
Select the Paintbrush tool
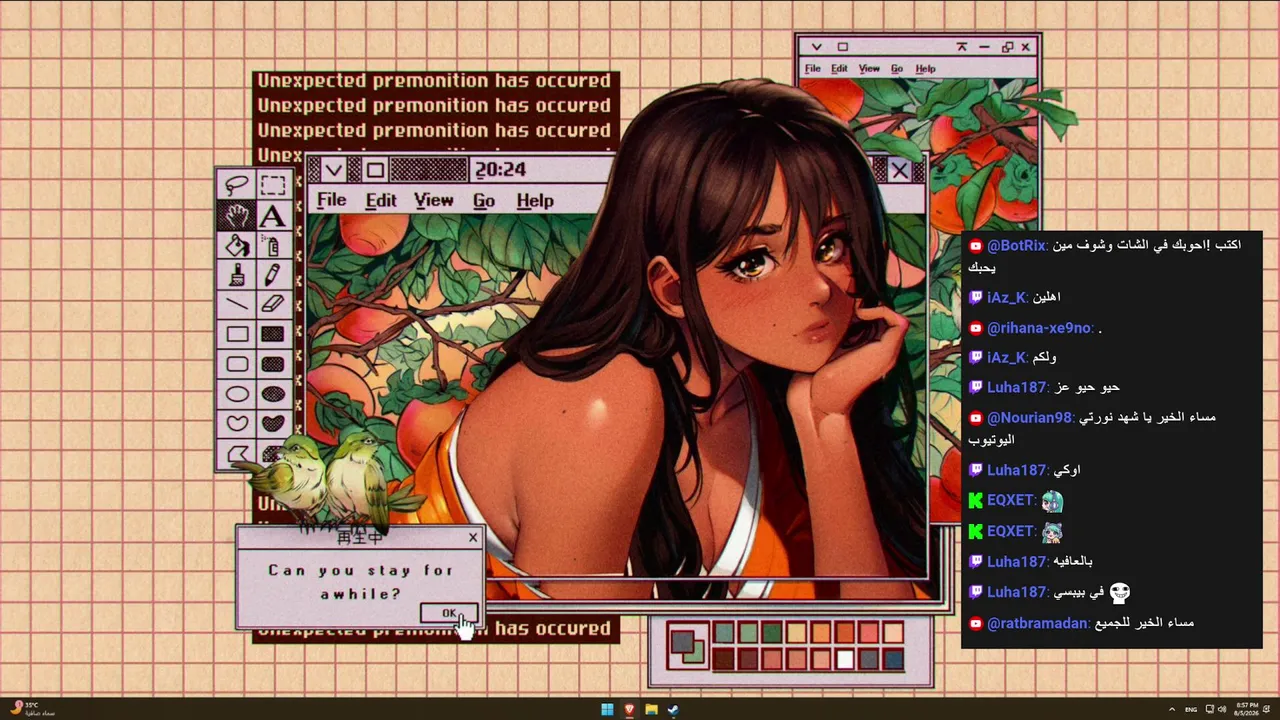pyautogui.click(x=237, y=275)
